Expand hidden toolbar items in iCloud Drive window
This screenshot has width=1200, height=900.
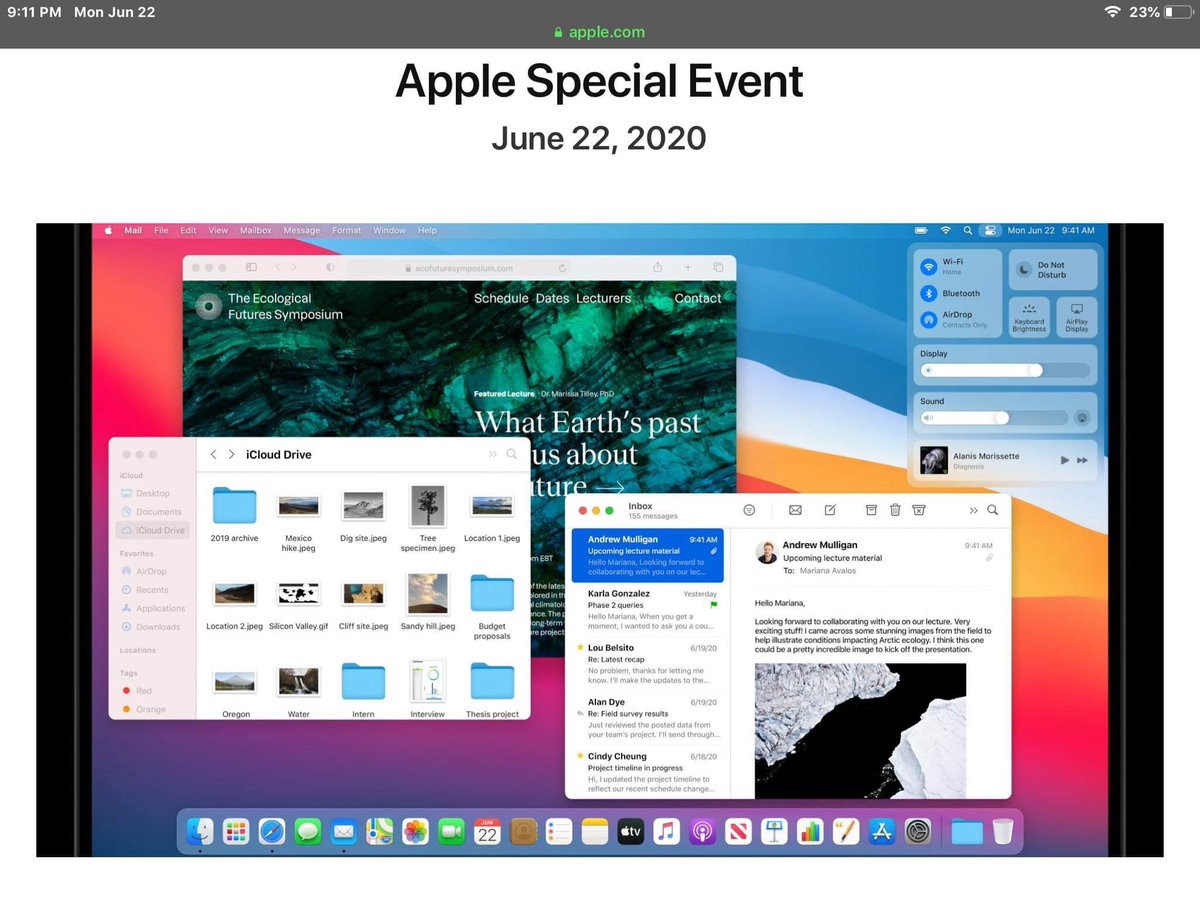coord(492,454)
